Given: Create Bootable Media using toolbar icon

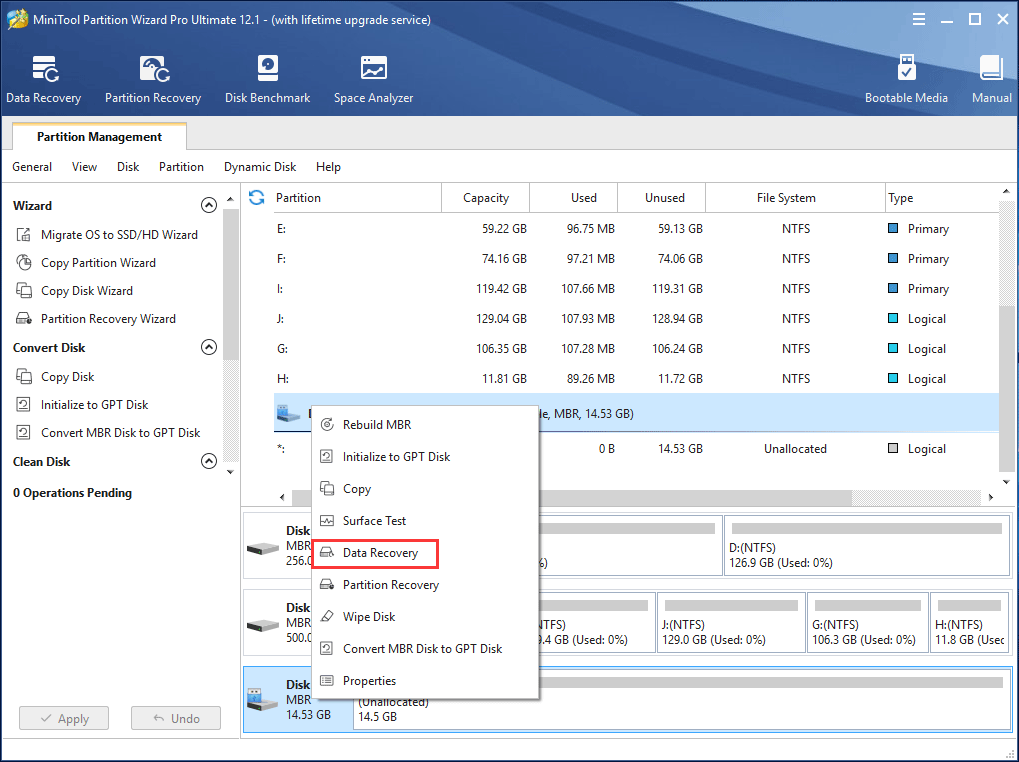Looking at the screenshot, I should coord(906,78).
